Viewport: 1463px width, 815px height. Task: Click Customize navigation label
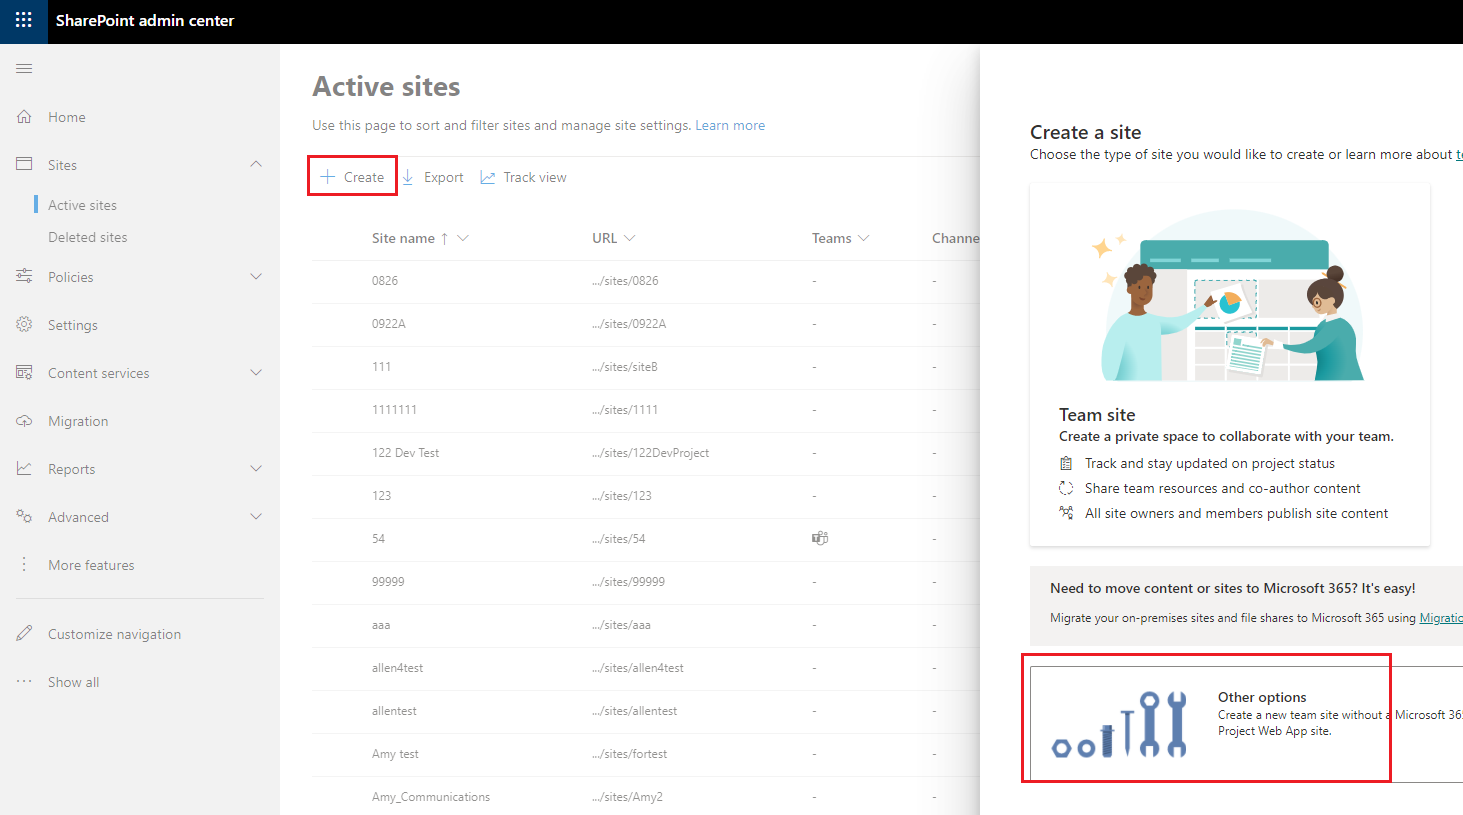pyautogui.click(x=115, y=634)
